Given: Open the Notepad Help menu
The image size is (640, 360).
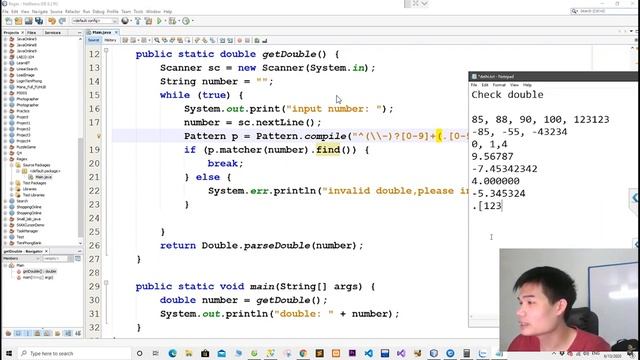Looking at the screenshot, I should tap(527, 85).
